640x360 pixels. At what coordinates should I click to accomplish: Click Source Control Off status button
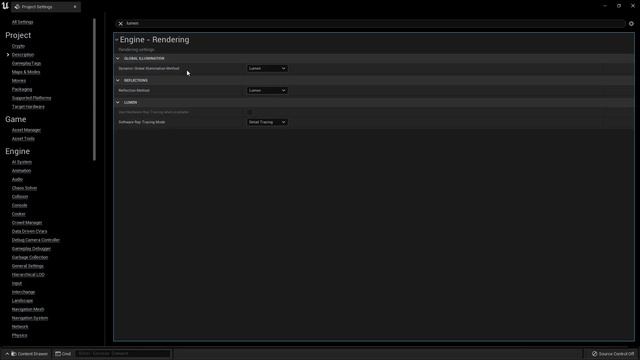coord(613,354)
